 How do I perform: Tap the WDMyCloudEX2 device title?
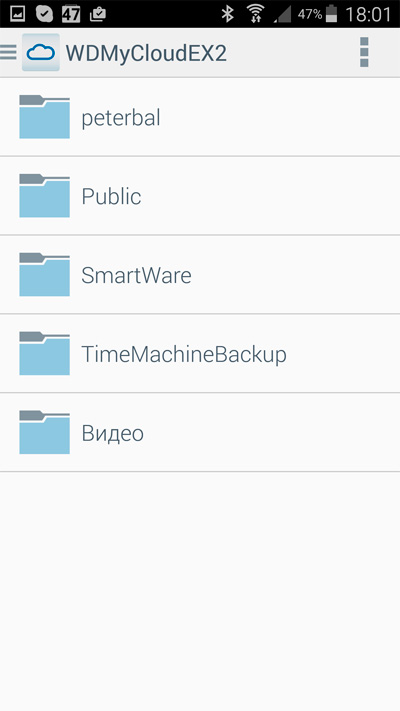pos(146,54)
